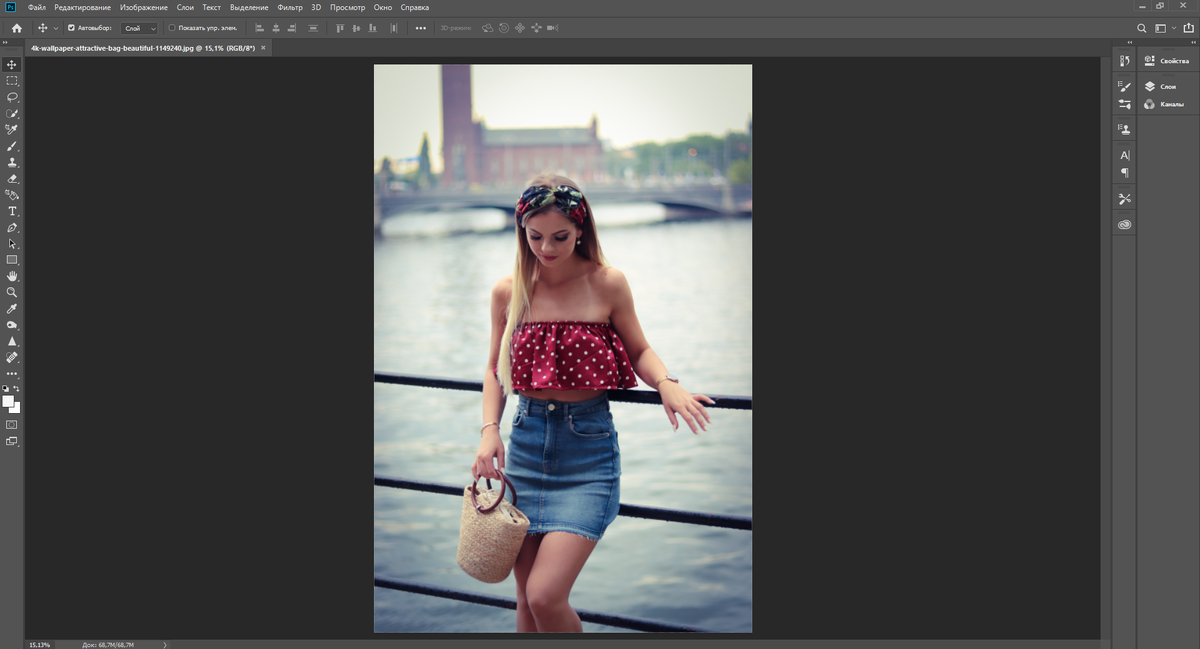Open status bar info arrow menu

coord(165,645)
